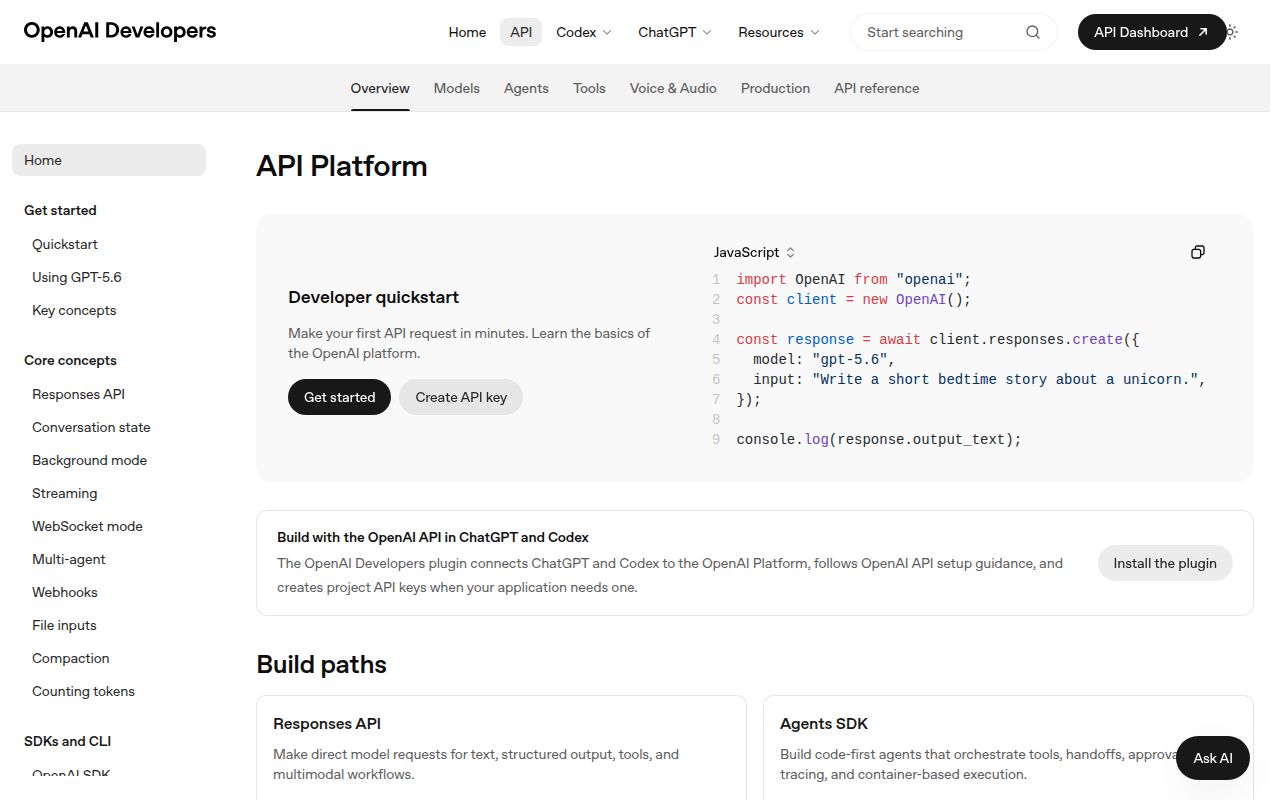Copy the code sample with copy icon
Image resolution: width=1280 pixels, height=800 pixels.
[x=1198, y=252]
